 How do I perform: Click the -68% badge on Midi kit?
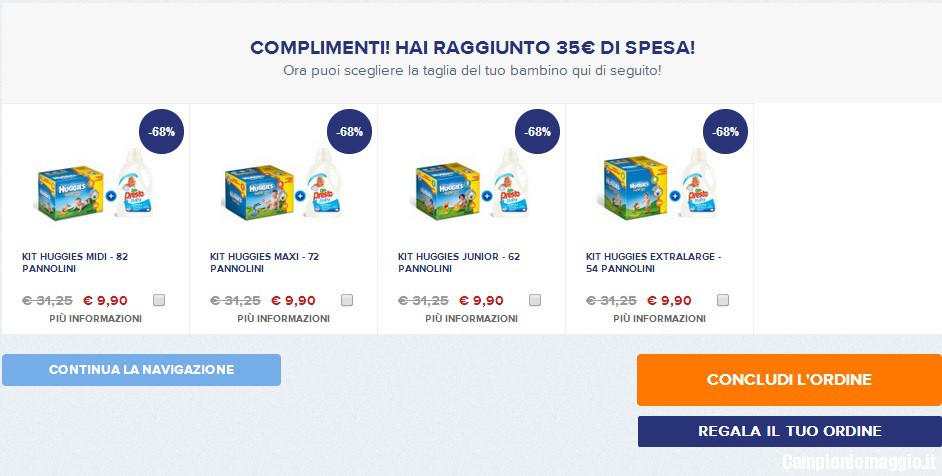pyautogui.click(x=162, y=132)
